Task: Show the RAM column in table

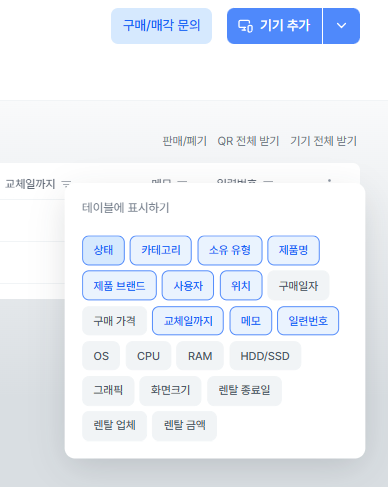Action: [200, 356]
